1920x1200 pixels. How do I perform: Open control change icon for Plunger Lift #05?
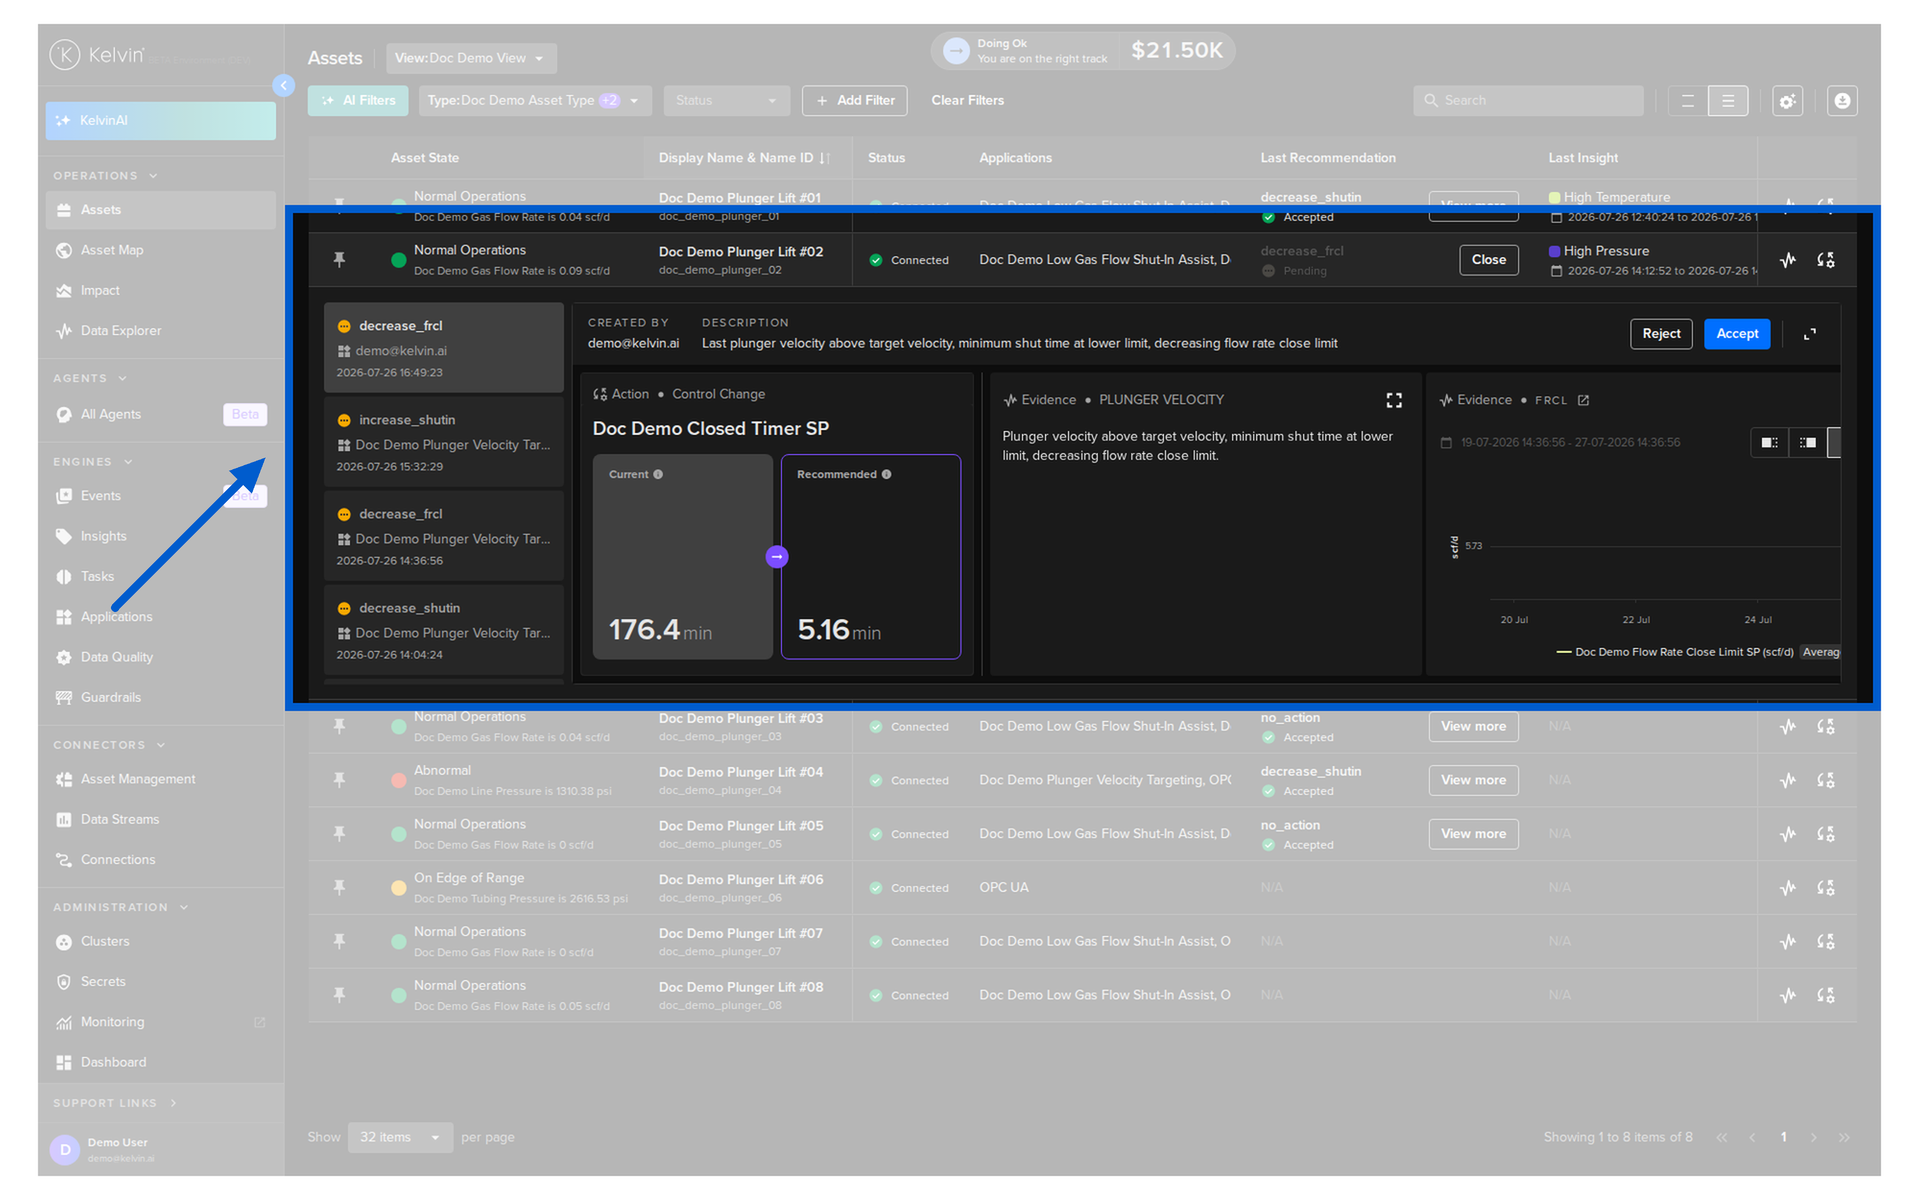pos(1826,834)
